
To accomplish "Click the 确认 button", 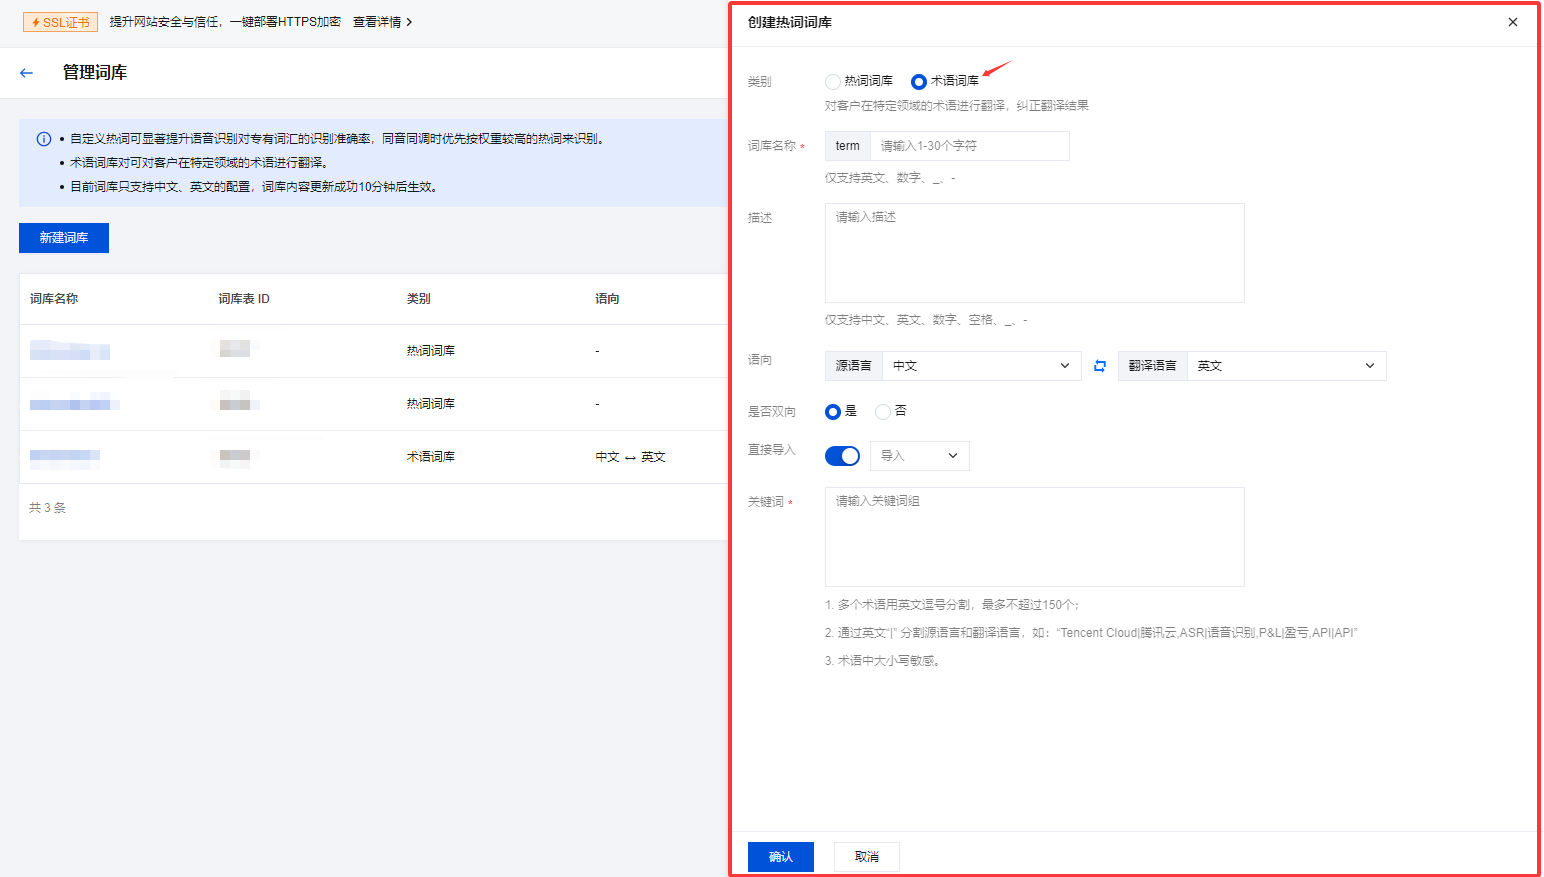I will pyautogui.click(x=780, y=857).
